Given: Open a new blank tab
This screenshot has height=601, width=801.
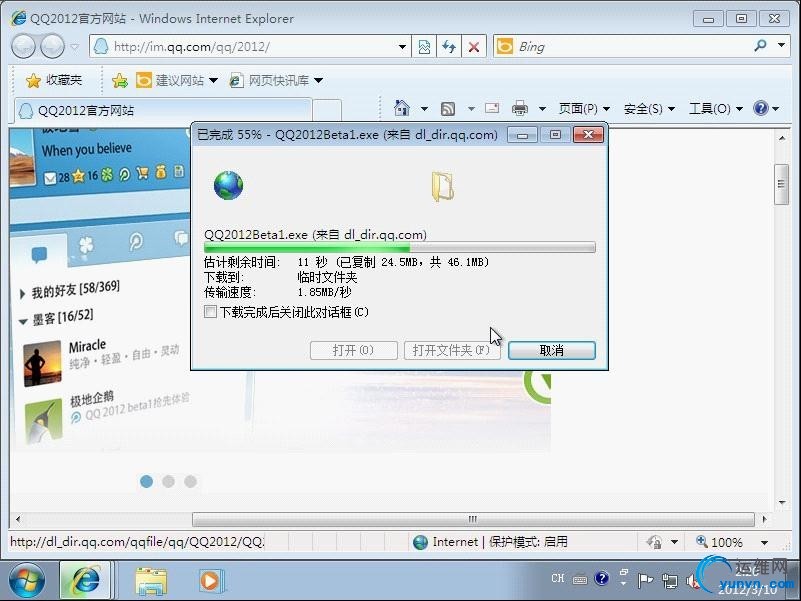Looking at the screenshot, I should (x=327, y=110).
